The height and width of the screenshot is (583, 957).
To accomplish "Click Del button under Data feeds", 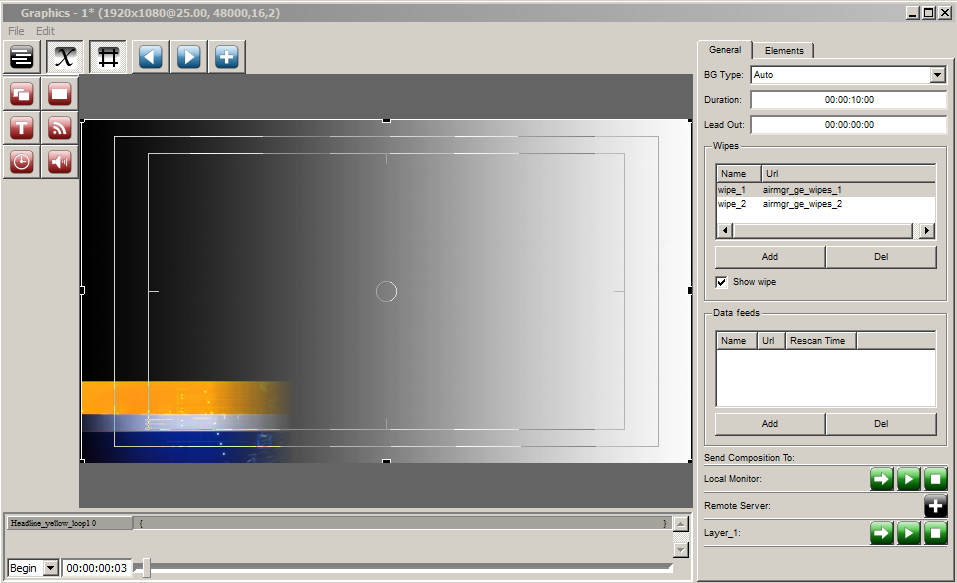I will [x=881, y=424].
